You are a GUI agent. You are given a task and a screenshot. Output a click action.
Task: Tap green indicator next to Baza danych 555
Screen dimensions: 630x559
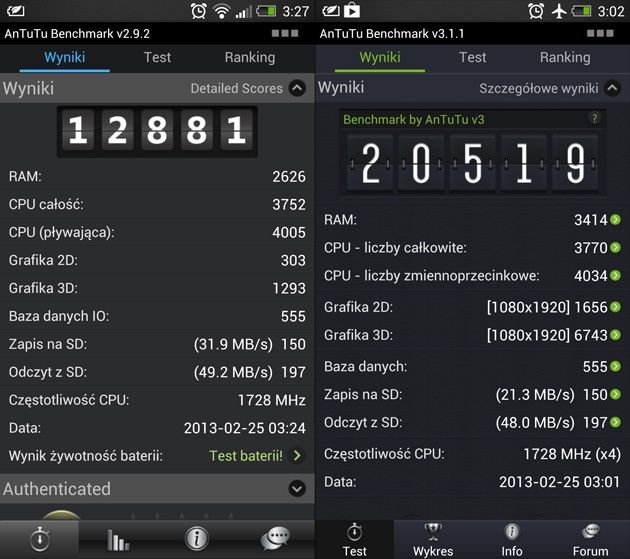tap(615, 366)
